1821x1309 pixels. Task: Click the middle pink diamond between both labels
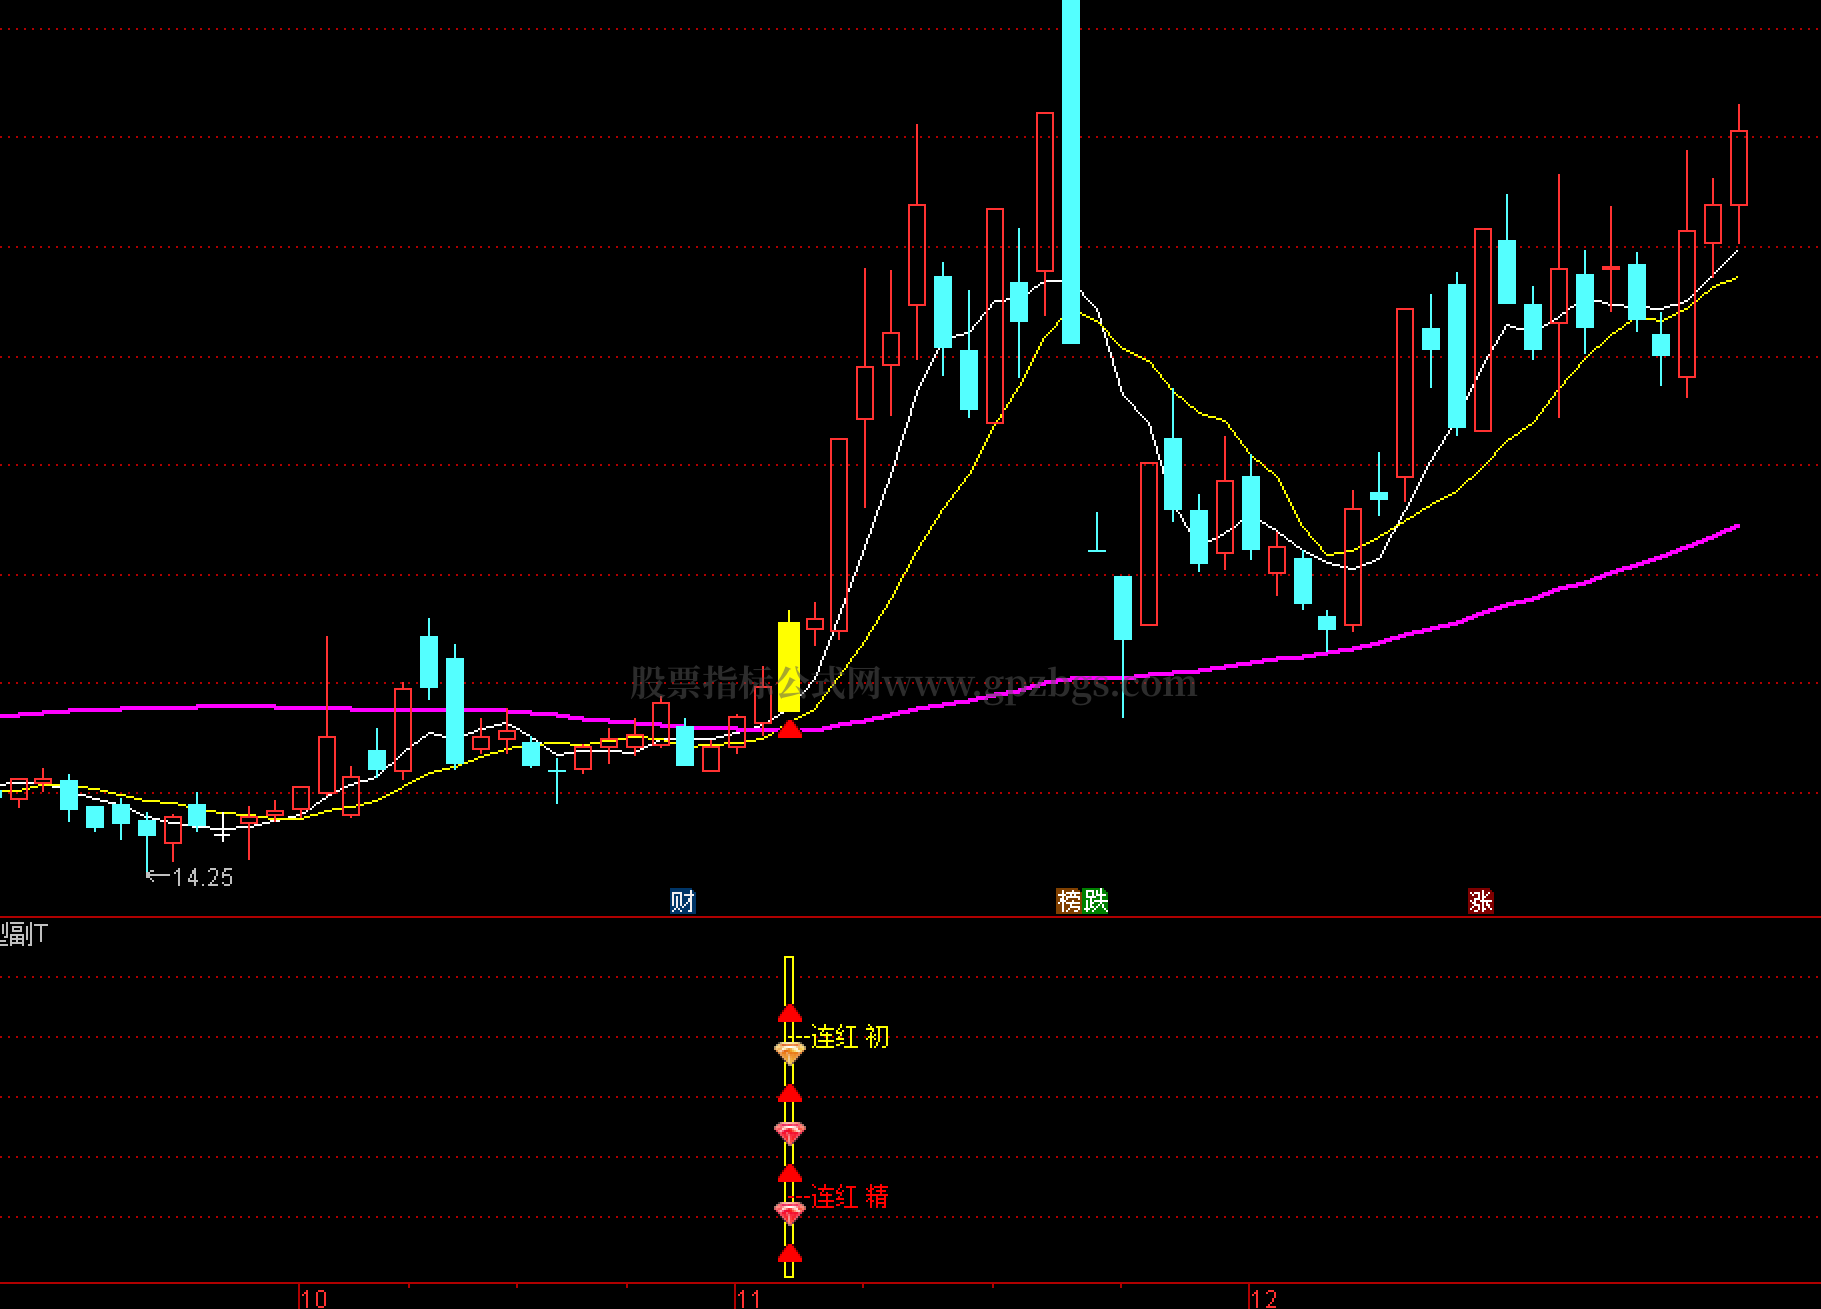(789, 1132)
